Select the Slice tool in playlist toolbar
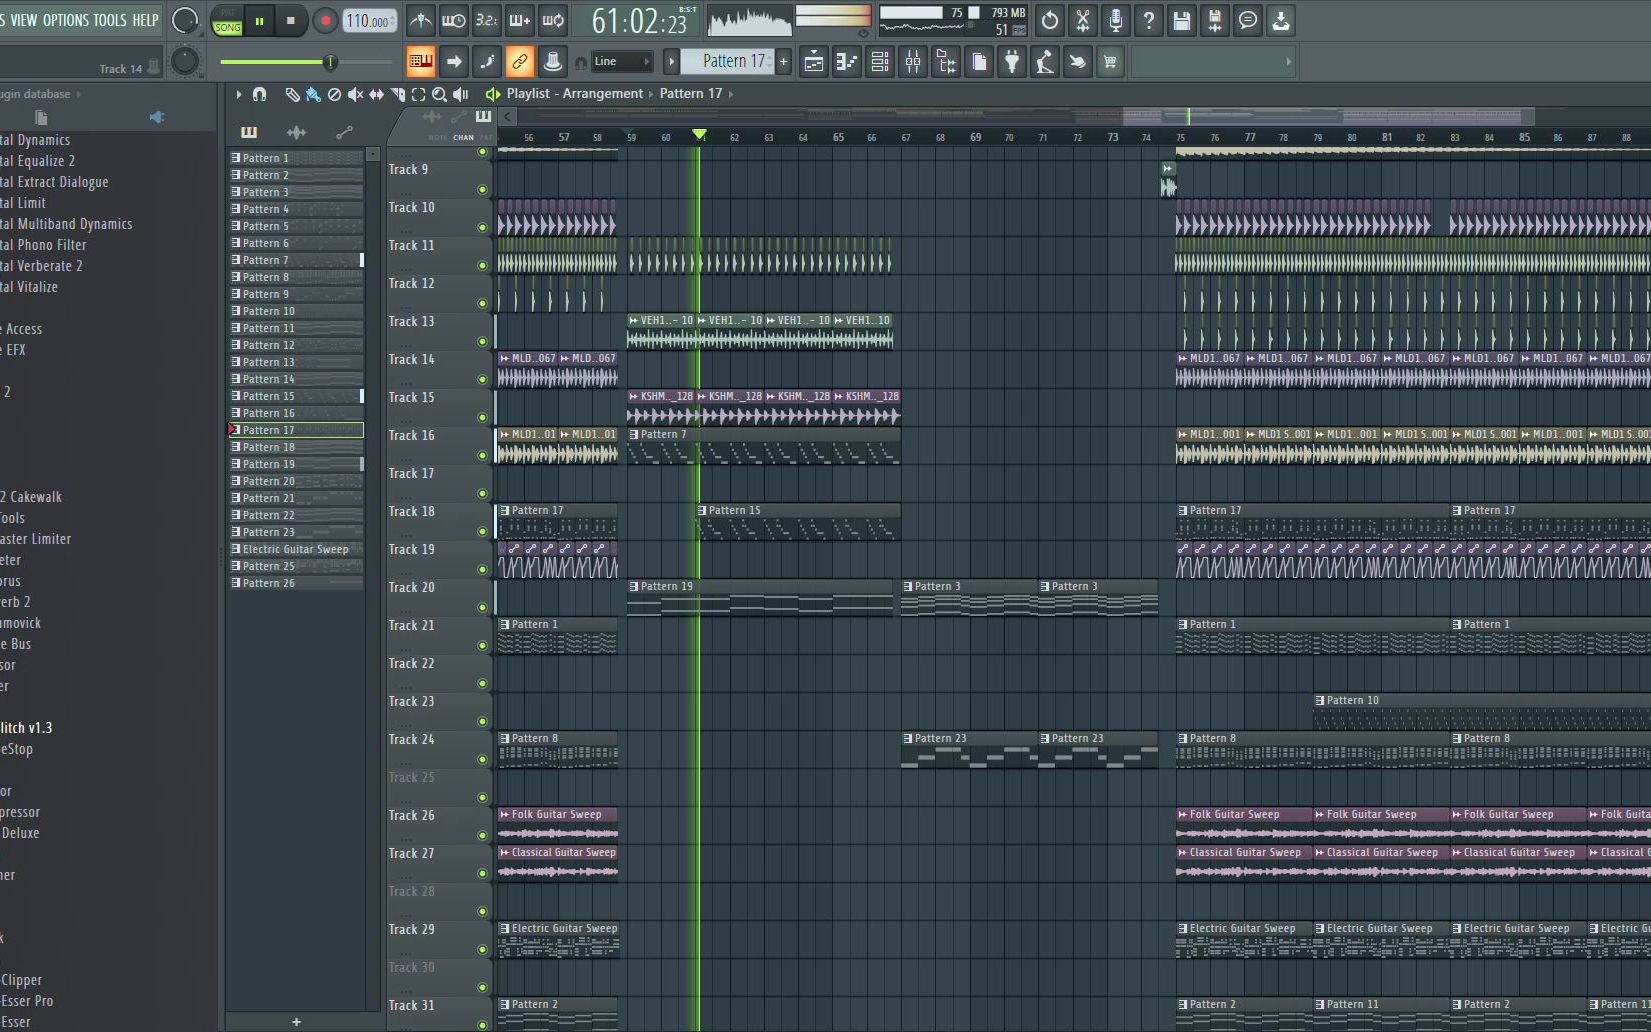Image resolution: width=1651 pixels, height=1032 pixels. click(x=397, y=94)
